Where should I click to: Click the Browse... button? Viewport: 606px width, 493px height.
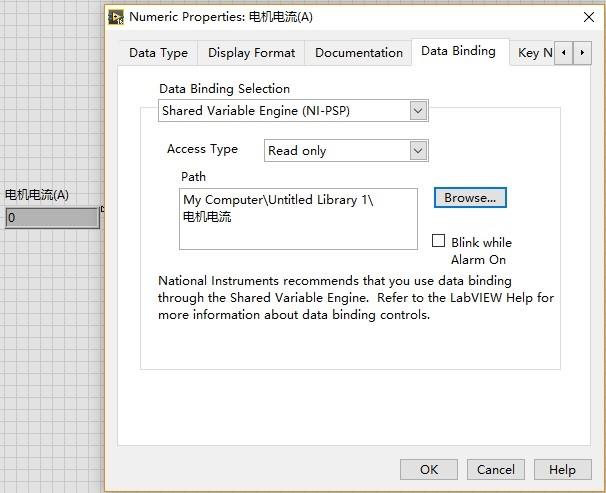coord(470,198)
